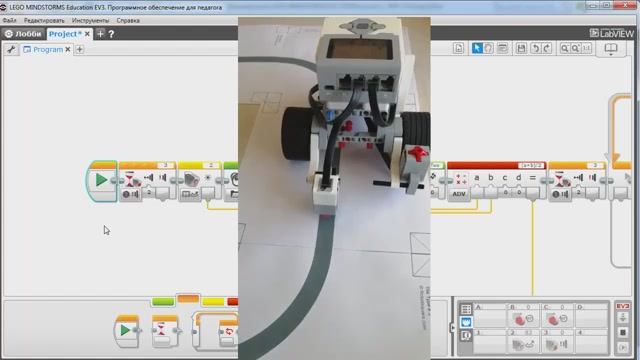Select motor on port B

tap(523, 316)
